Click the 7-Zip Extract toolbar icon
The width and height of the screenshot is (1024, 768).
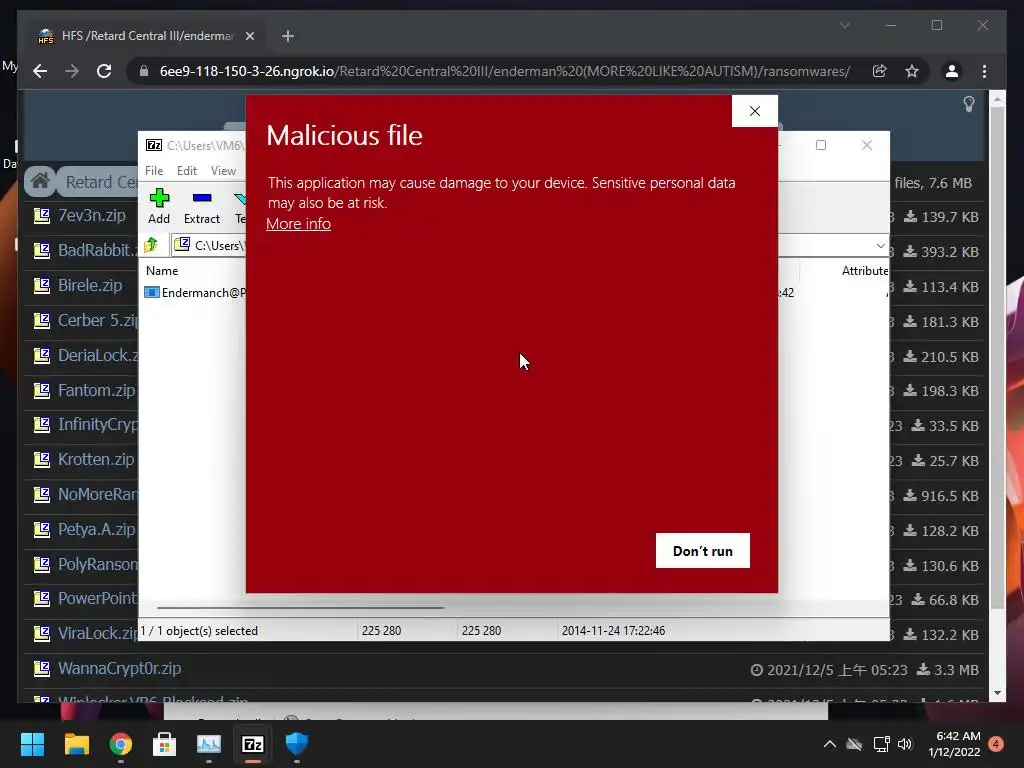(201, 206)
